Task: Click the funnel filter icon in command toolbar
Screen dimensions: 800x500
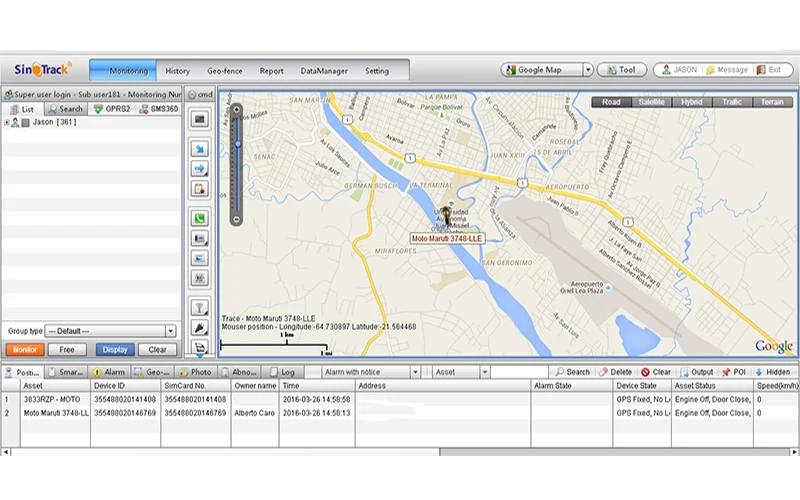Action: tap(199, 308)
